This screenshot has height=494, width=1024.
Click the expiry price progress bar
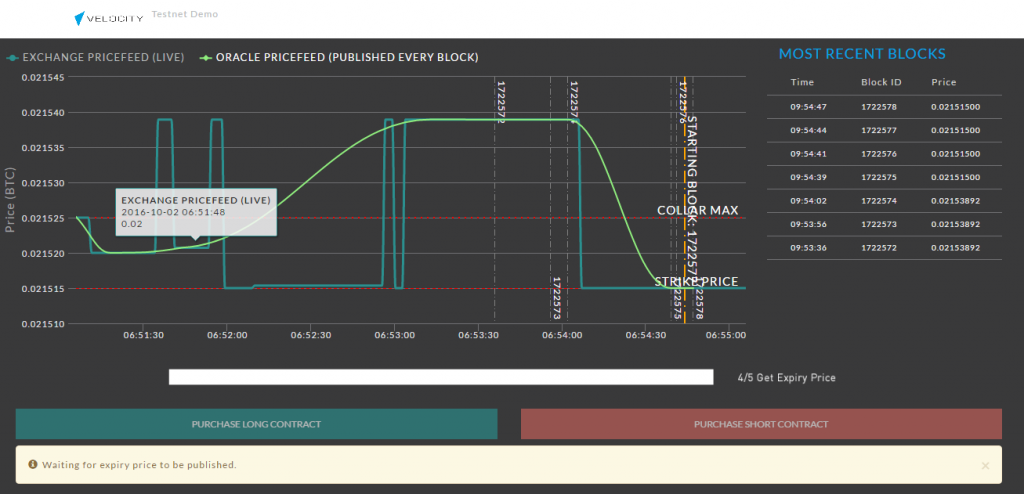tap(441, 377)
